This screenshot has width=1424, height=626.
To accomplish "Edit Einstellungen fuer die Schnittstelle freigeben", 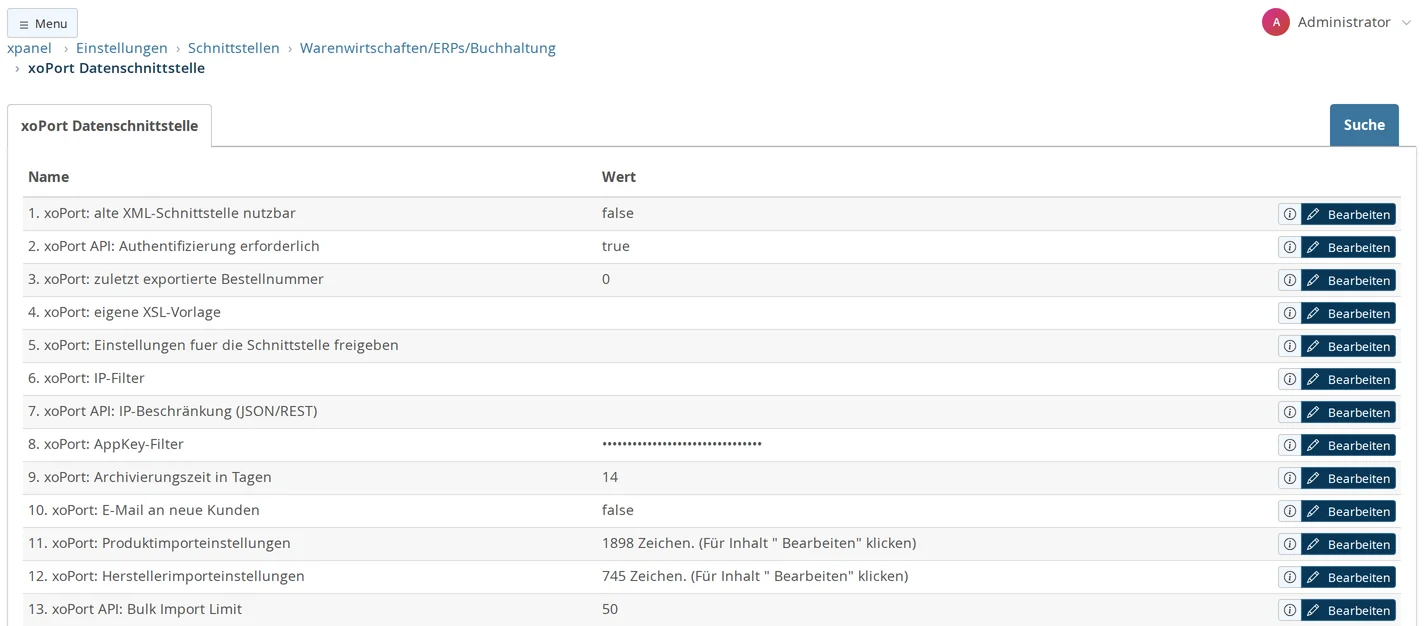I will point(1348,346).
